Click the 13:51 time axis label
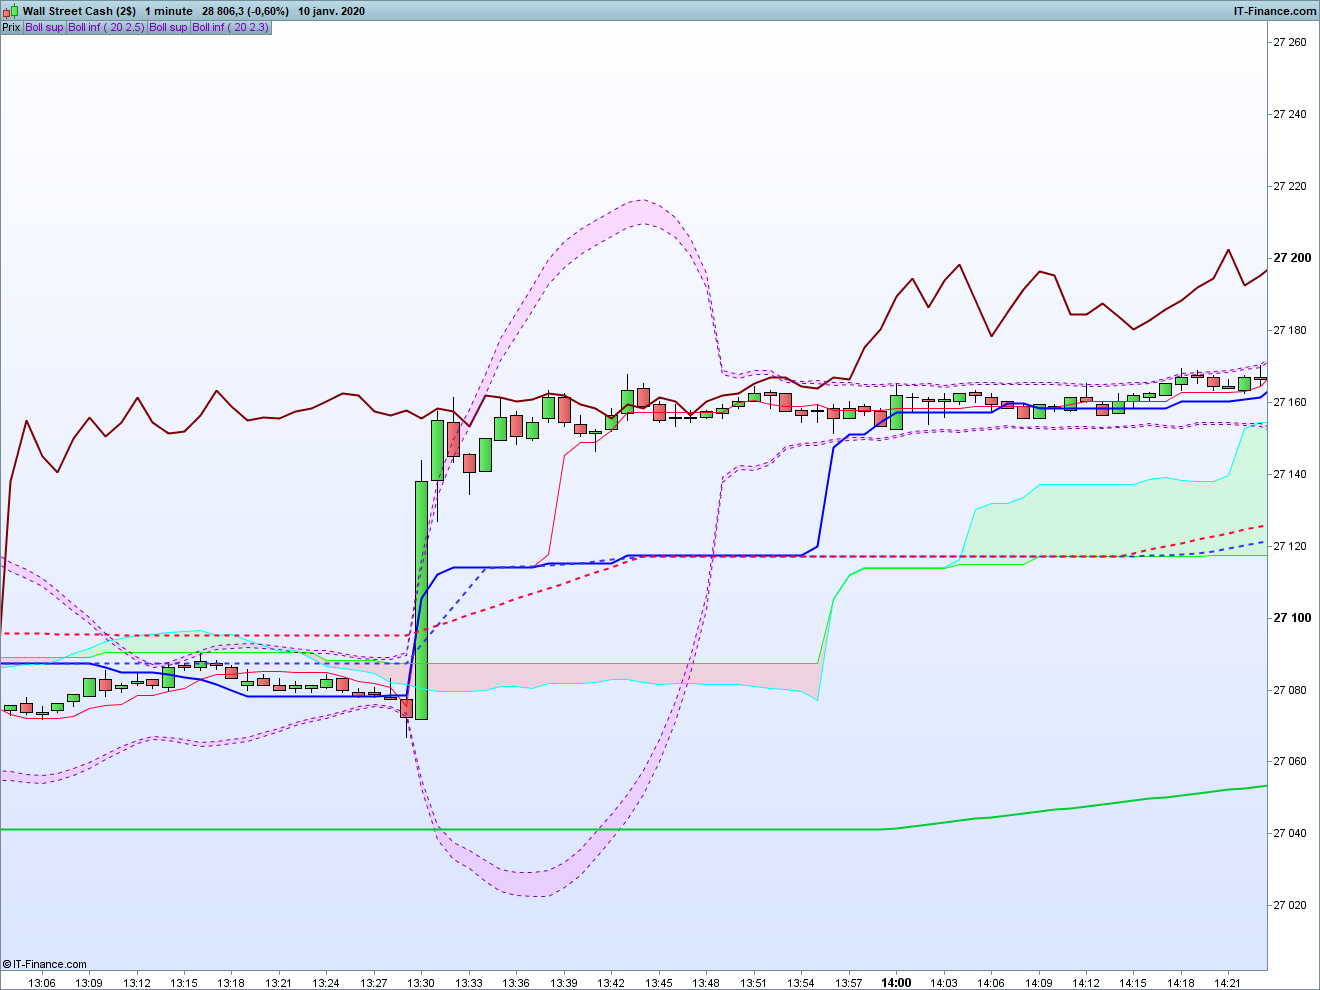This screenshot has width=1320, height=990. coord(754,983)
